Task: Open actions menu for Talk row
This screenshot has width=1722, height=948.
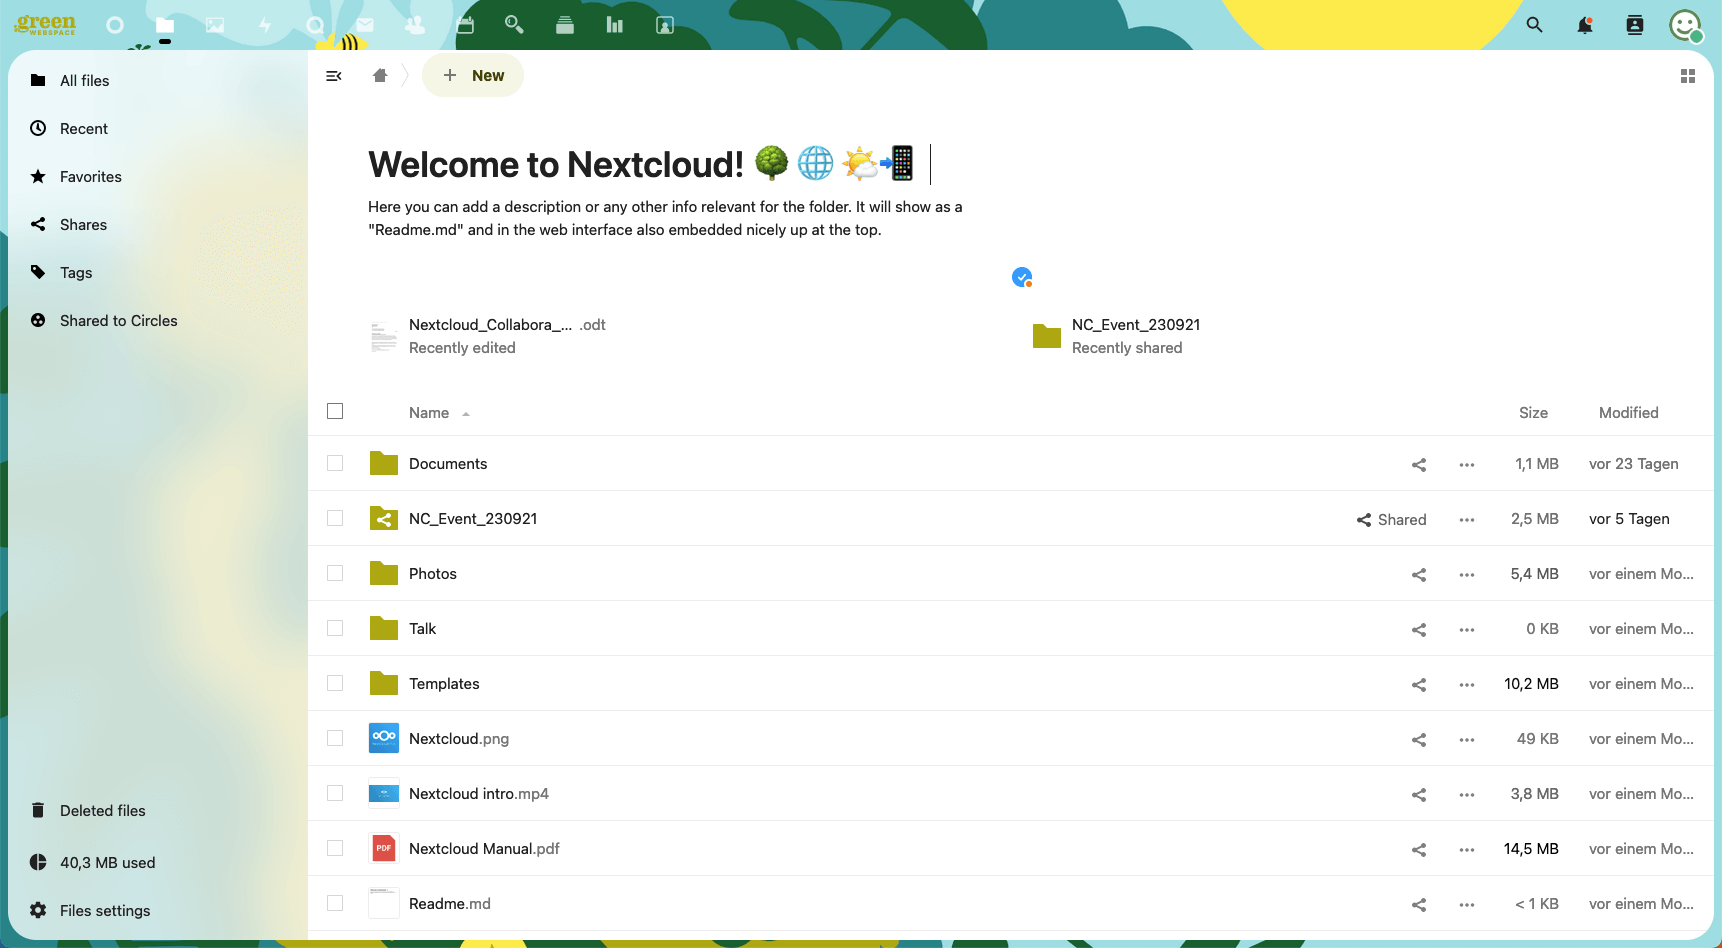Action: coord(1467,630)
